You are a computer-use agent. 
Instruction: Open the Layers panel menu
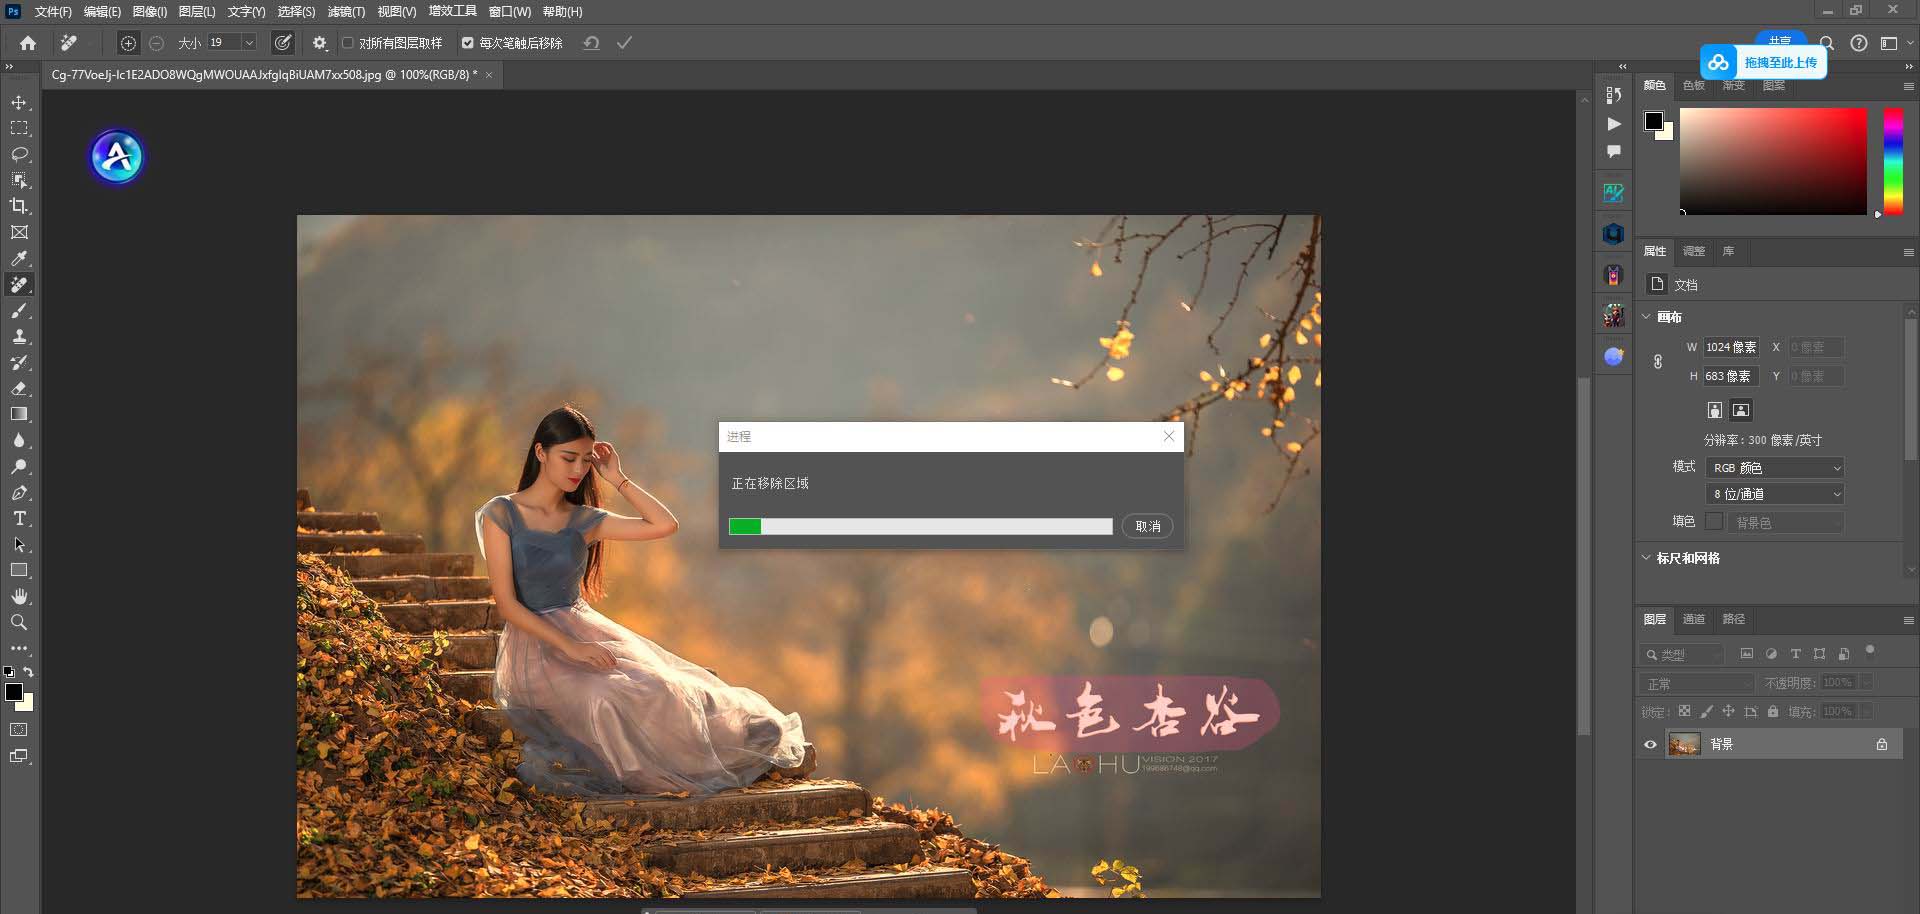(1908, 620)
